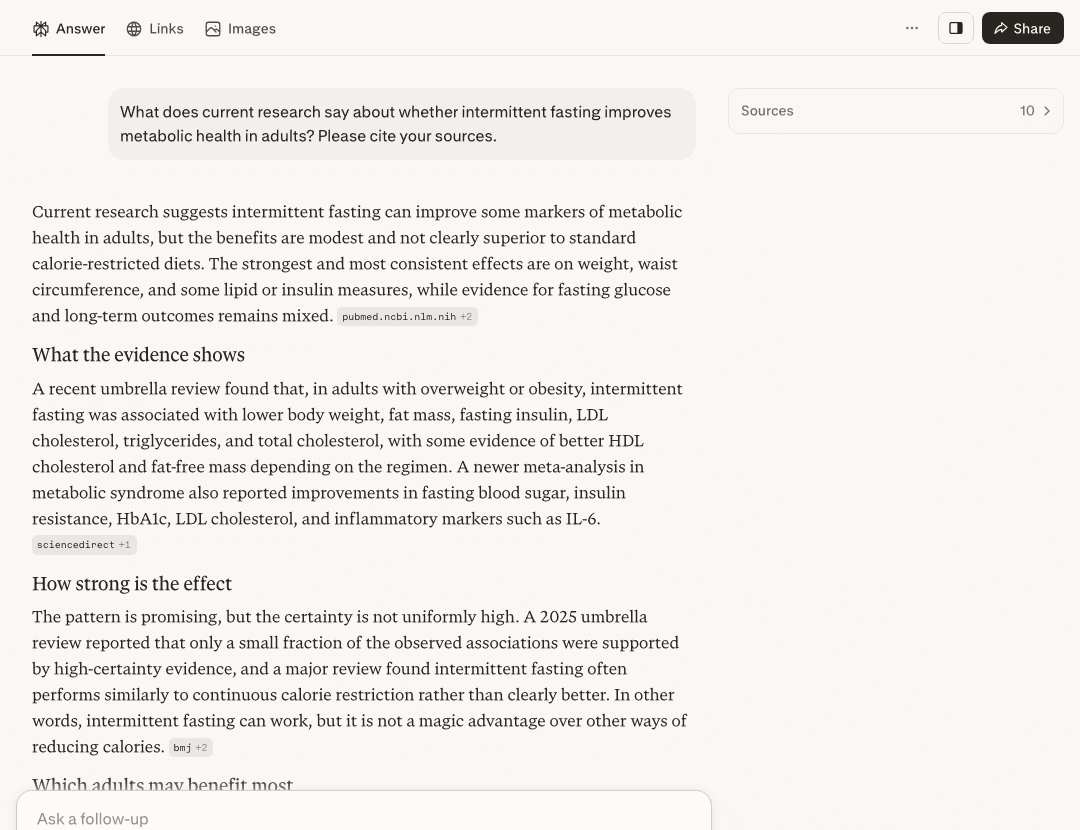The height and width of the screenshot is (830, 1080).
Task: Open the bmj +2 citation chip
Action: [x=191, y=747]
